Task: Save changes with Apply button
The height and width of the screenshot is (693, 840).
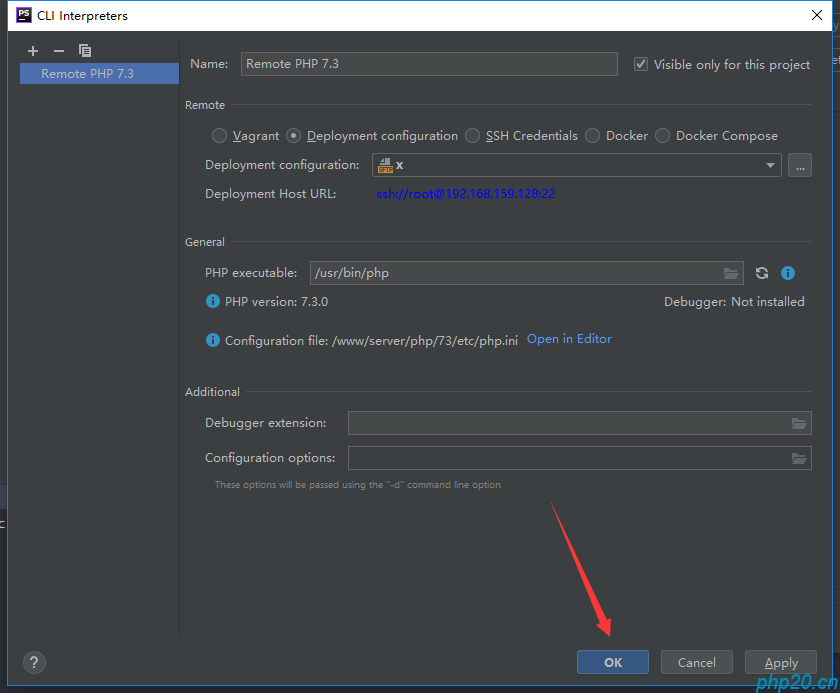Action: (781, 662)
